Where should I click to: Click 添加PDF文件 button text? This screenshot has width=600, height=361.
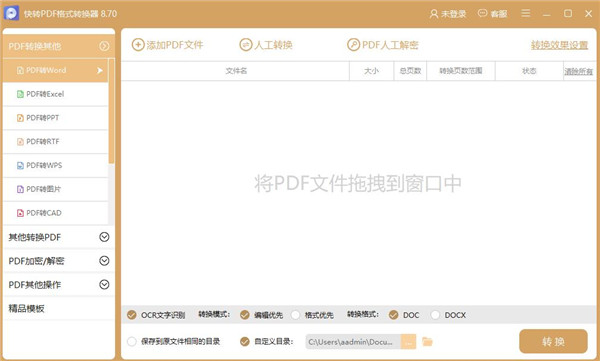[x=175, y=45]
